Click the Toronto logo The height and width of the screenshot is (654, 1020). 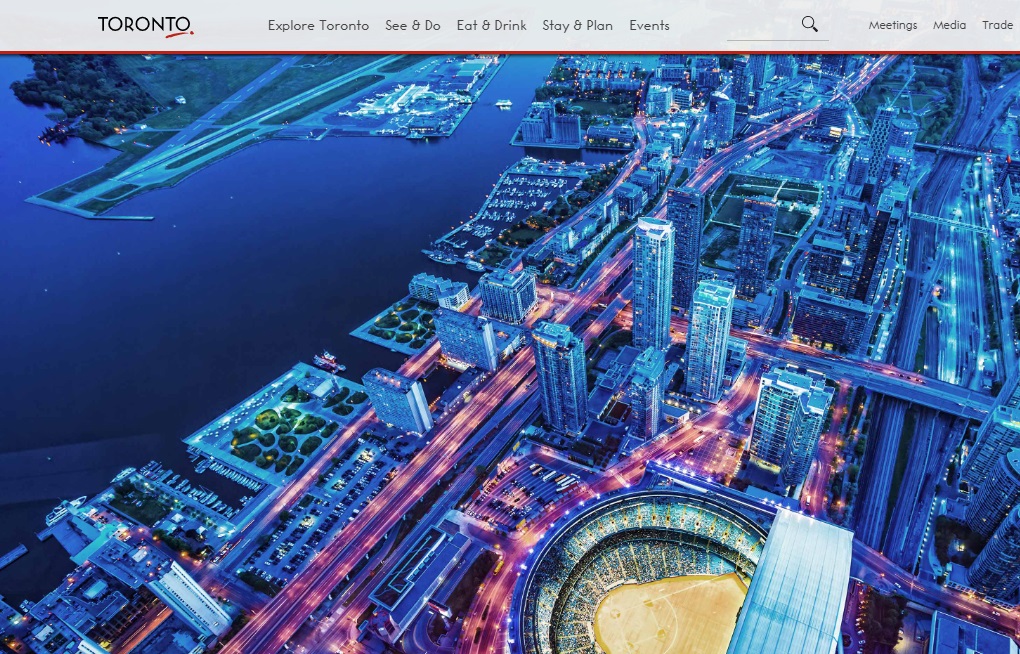(x=146, y=26)
